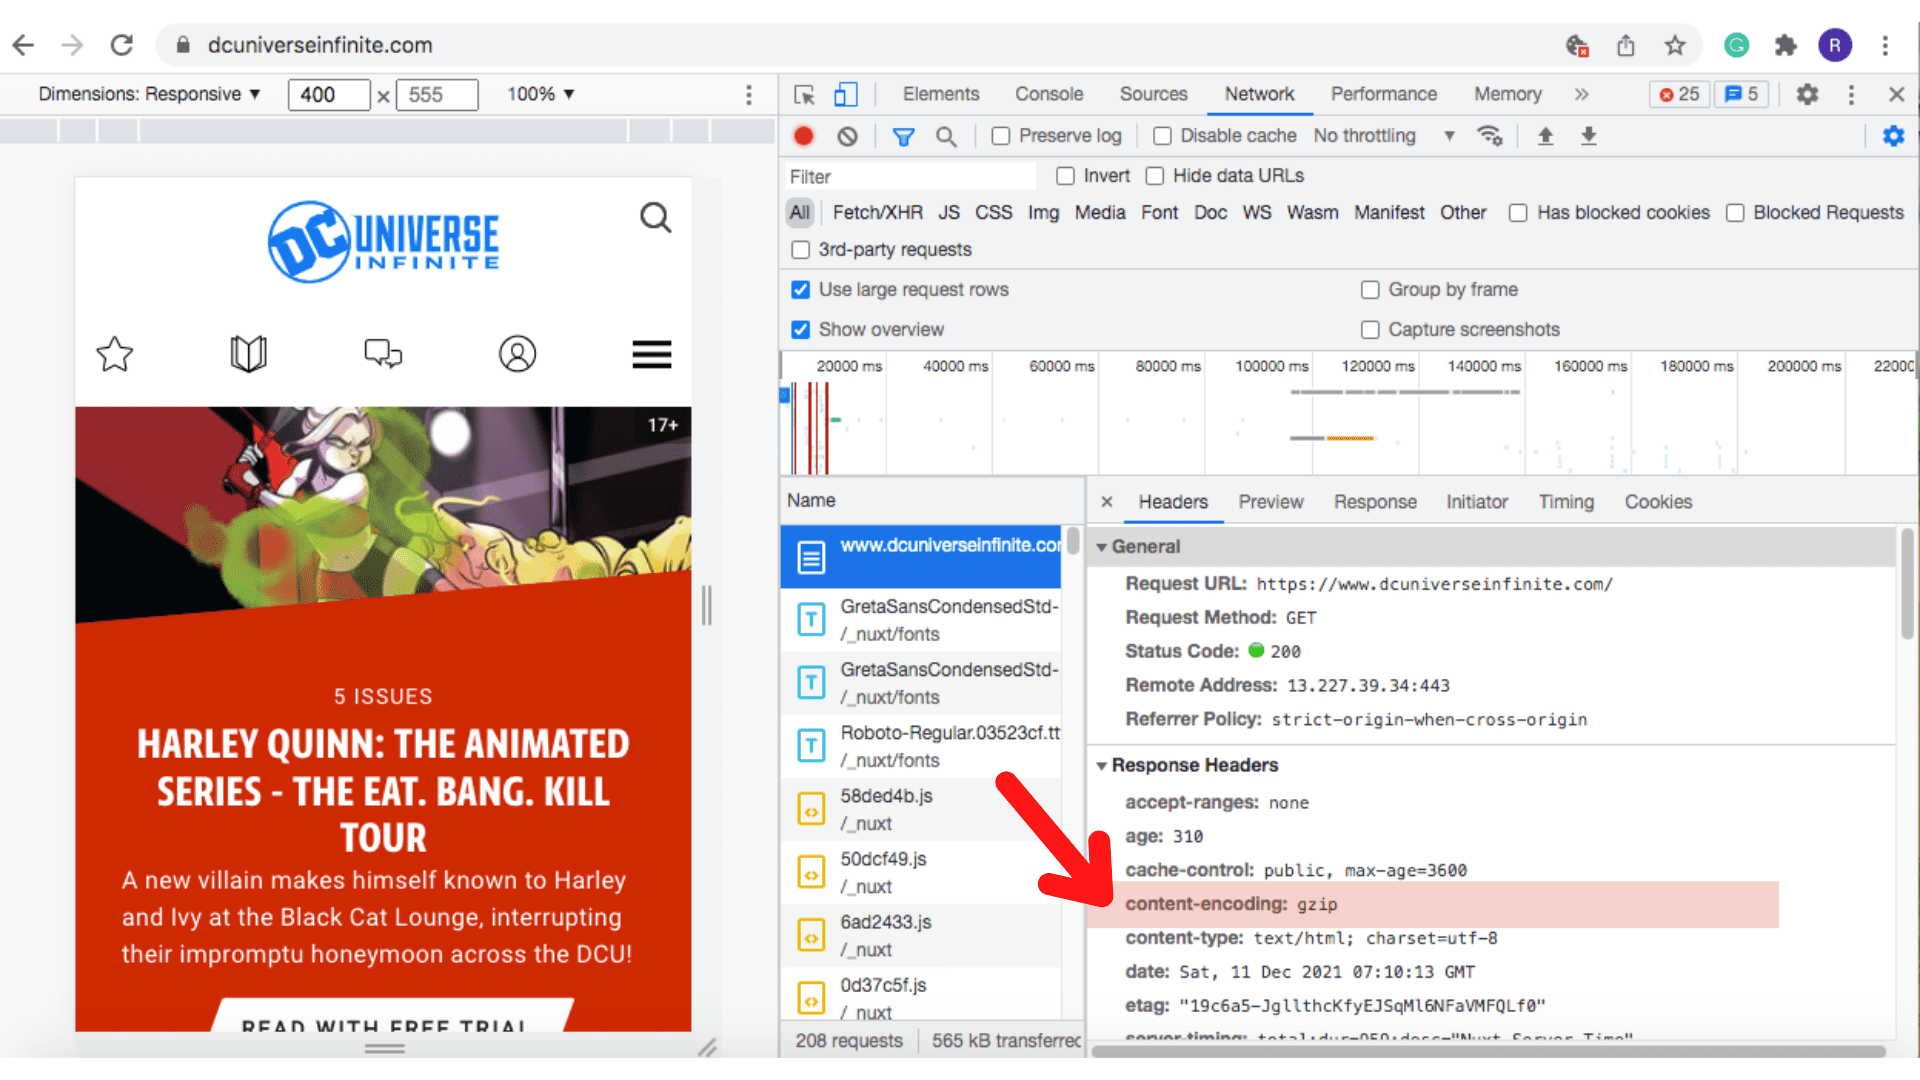Open the Preview tab of request
1920x1080 pixels.
tap(1271, 502)
